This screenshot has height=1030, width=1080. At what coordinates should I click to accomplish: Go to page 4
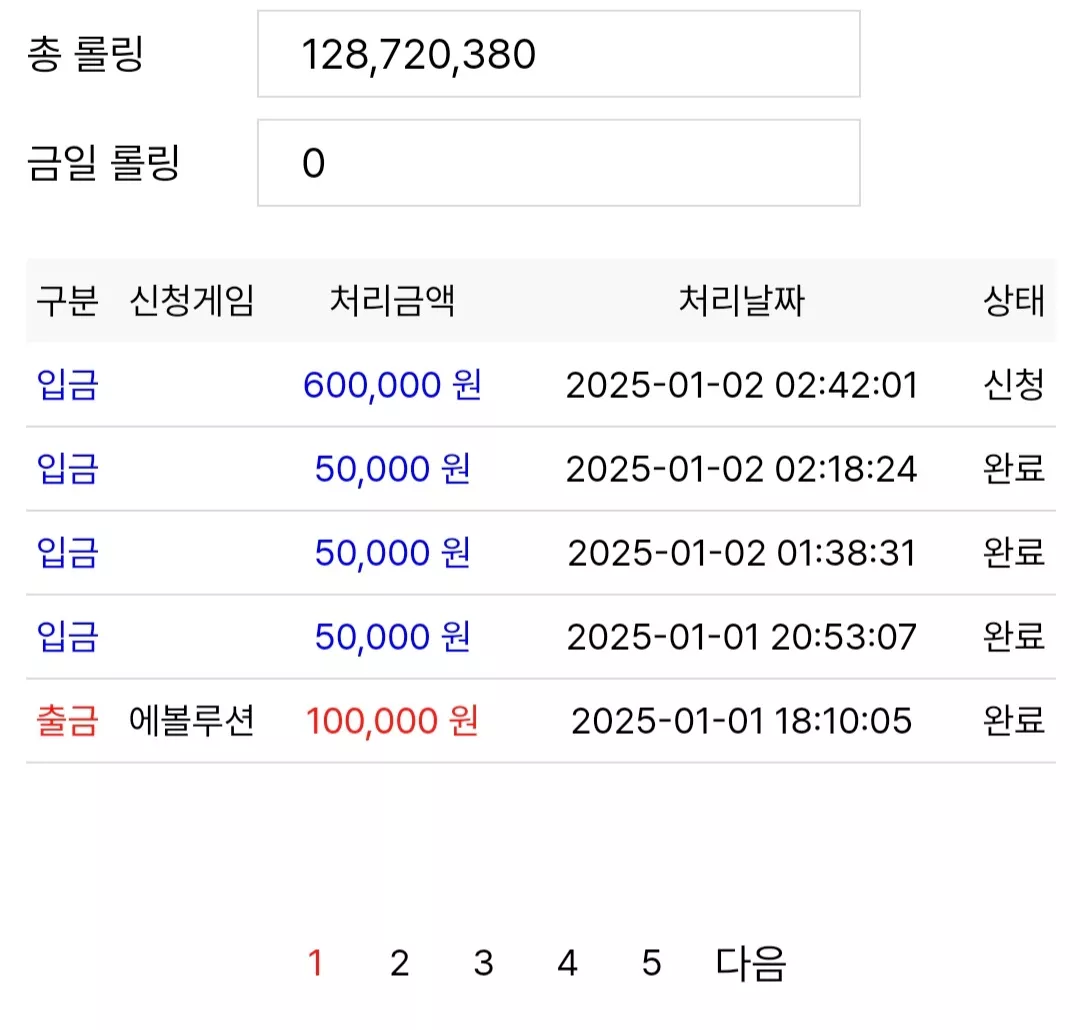568,962
